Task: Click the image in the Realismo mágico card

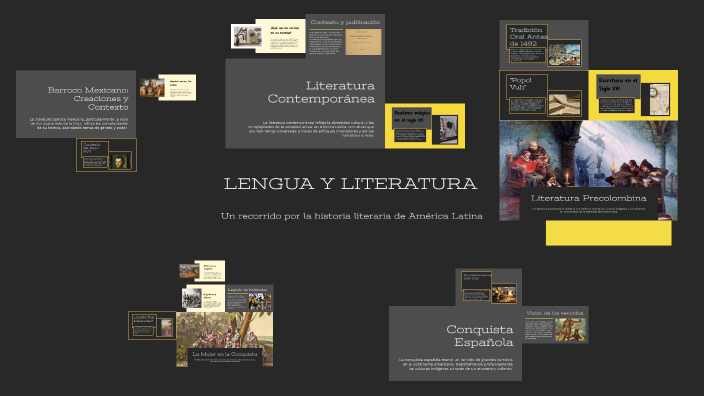Action: click(448, 130)
